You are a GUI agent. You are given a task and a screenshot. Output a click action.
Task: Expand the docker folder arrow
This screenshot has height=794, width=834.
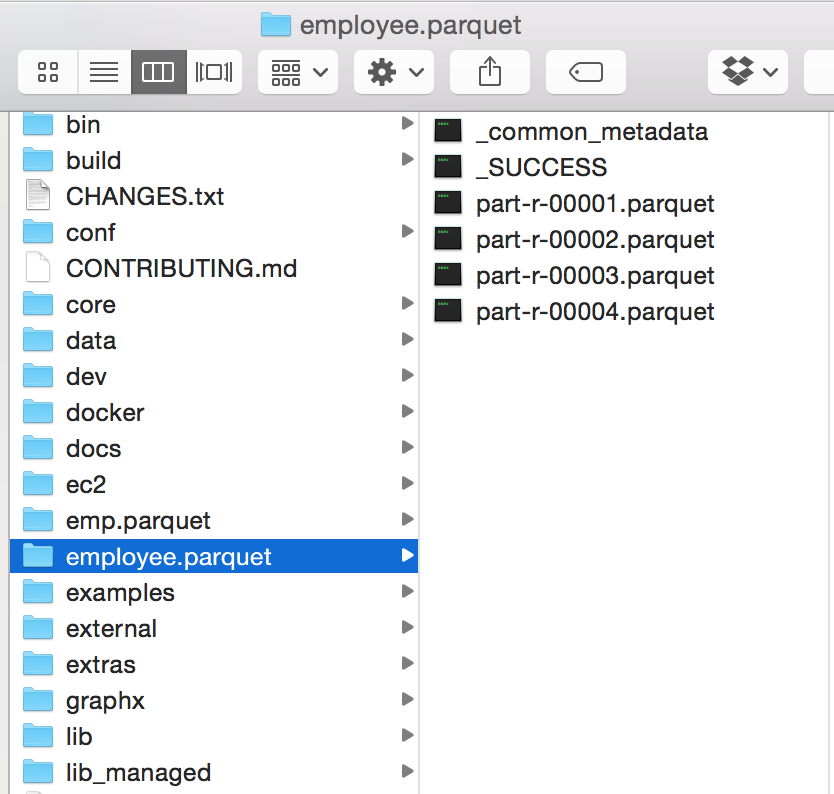click(x=407, y=411)
